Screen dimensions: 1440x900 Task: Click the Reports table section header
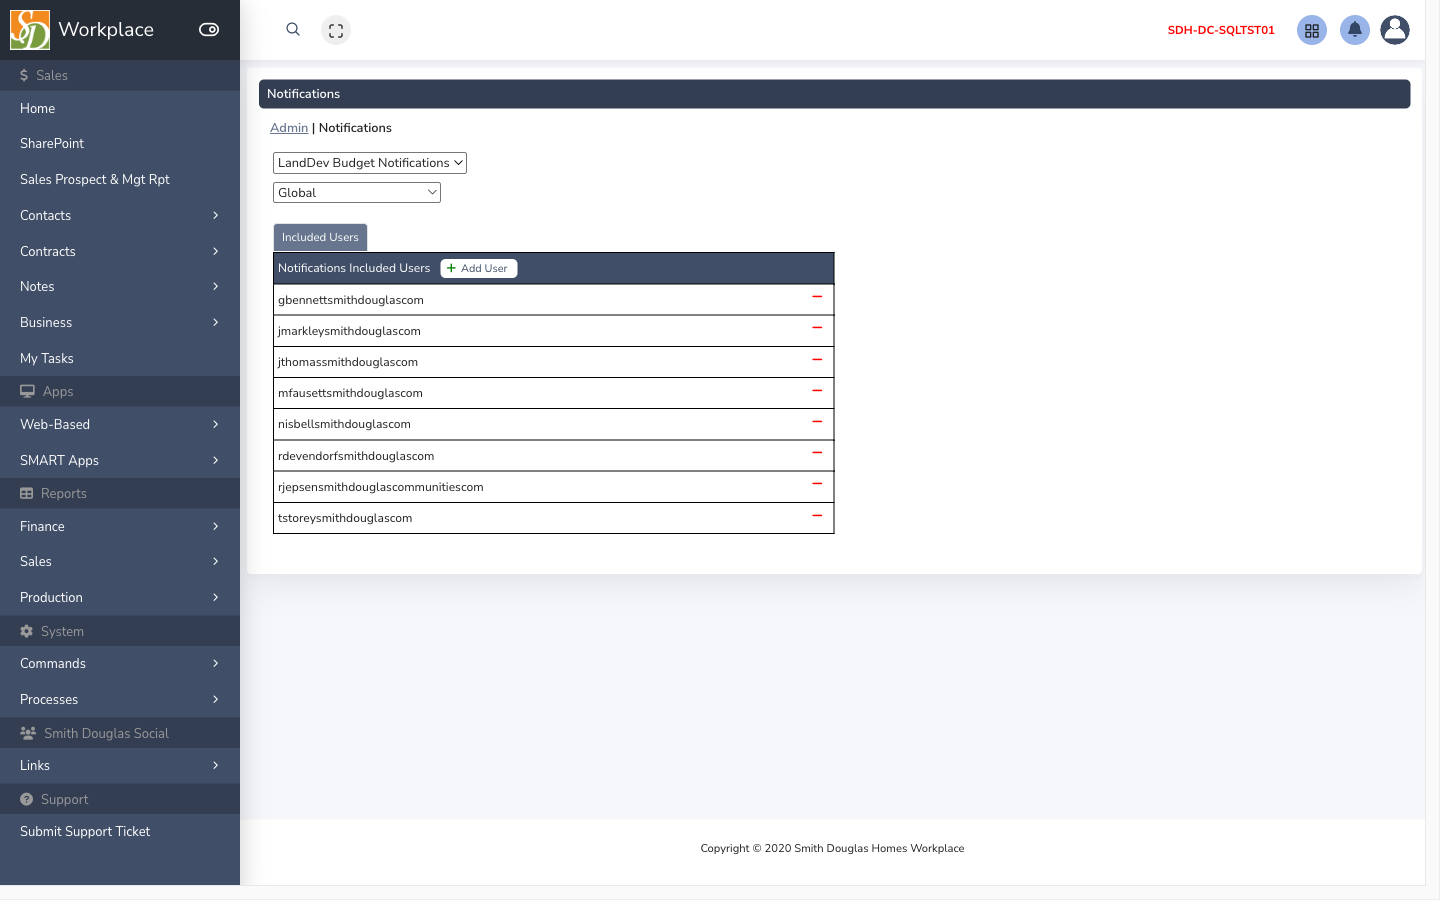pos(120,494)
